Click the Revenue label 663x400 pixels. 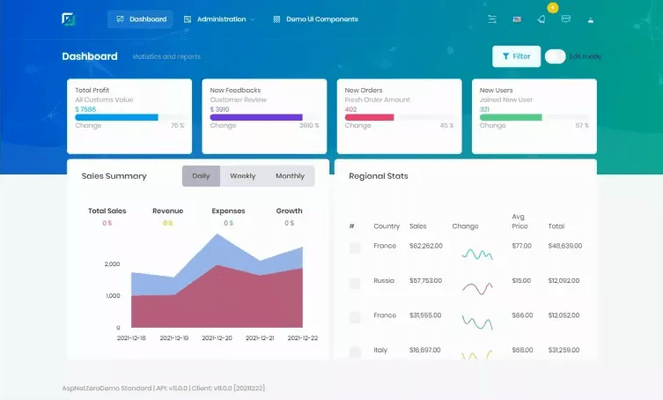(x=167, y=211)
